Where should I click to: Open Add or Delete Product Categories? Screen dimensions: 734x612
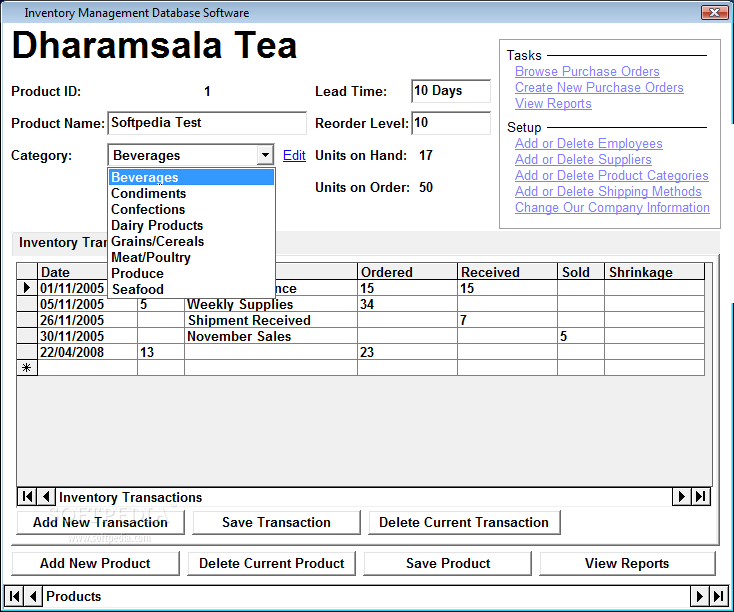tap(611, 175)
